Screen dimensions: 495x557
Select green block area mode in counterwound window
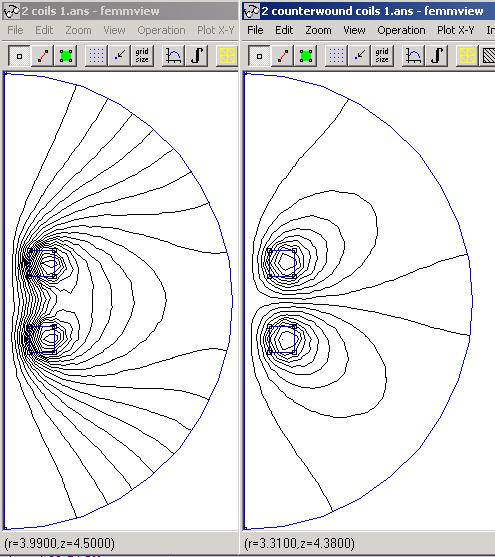(306, 56)
